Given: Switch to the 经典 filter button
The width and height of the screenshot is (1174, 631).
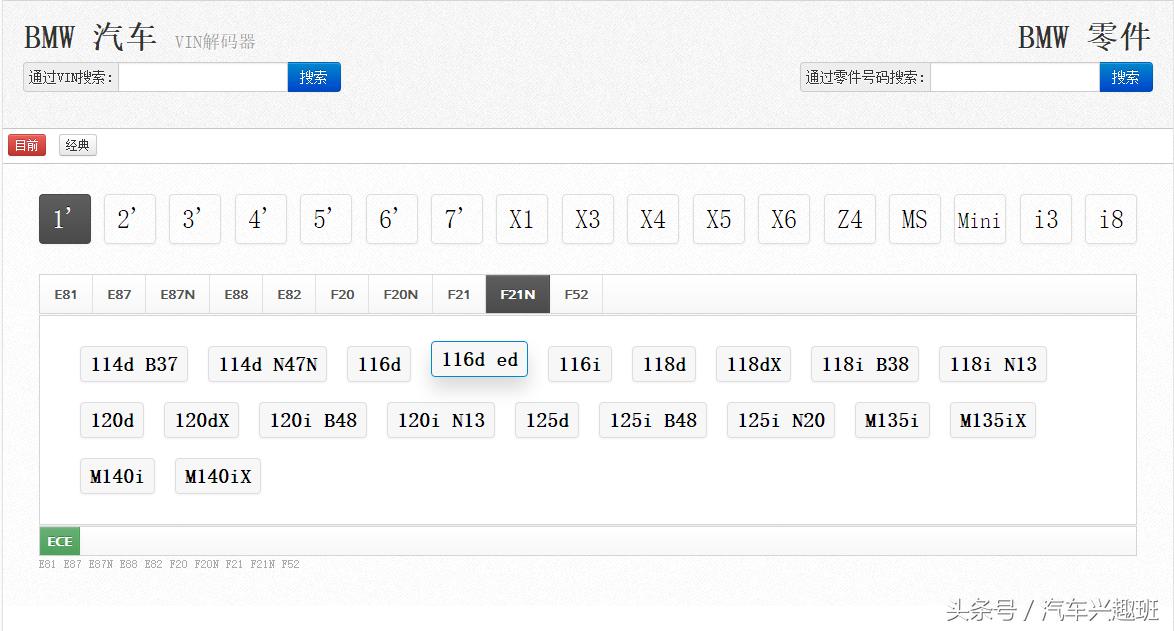Looking at the screenshot, I should tap(78, 145).
